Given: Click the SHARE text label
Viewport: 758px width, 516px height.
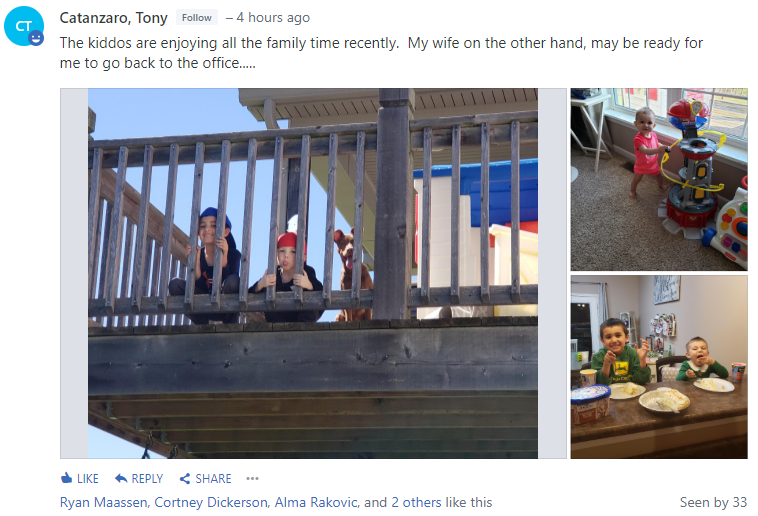Looking at the screenshot, I should [x=213, y=479].
